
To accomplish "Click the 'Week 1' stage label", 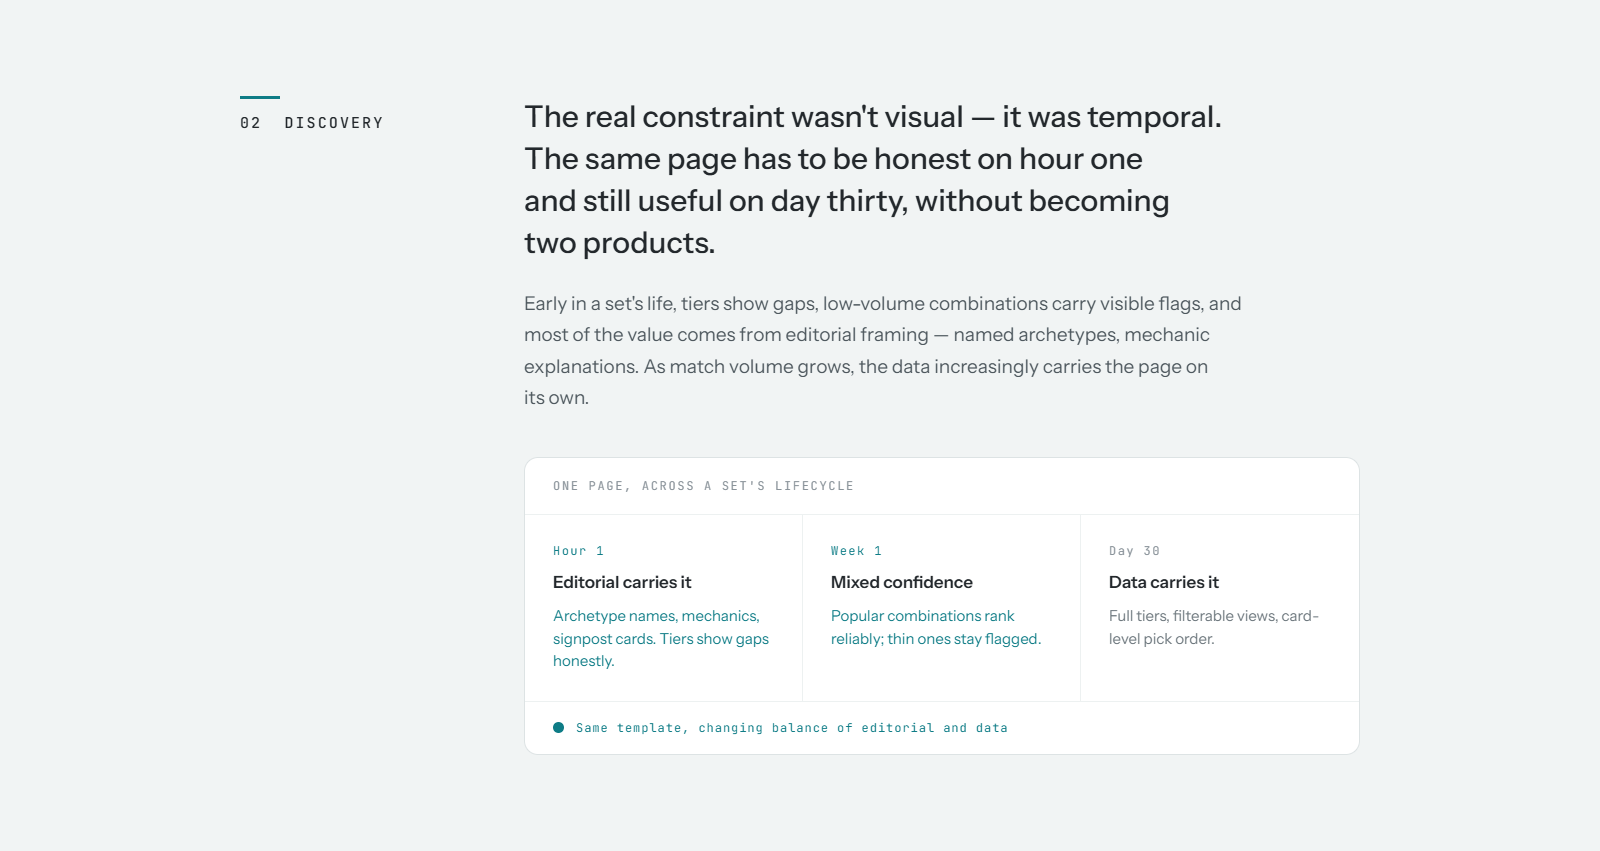I will (x=856, y=551).
